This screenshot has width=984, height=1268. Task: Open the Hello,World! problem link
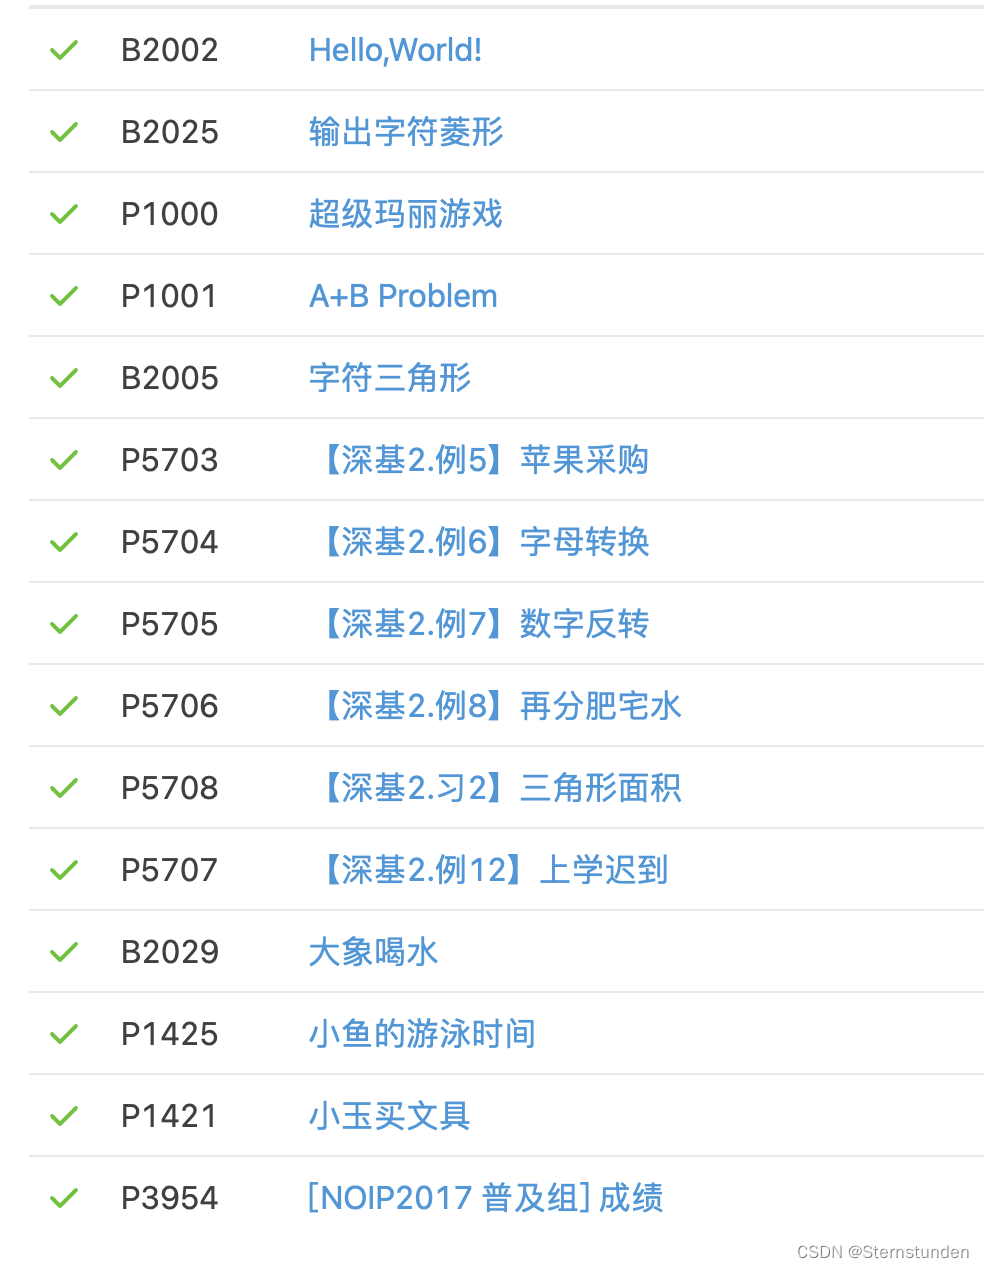pos(395,50)
